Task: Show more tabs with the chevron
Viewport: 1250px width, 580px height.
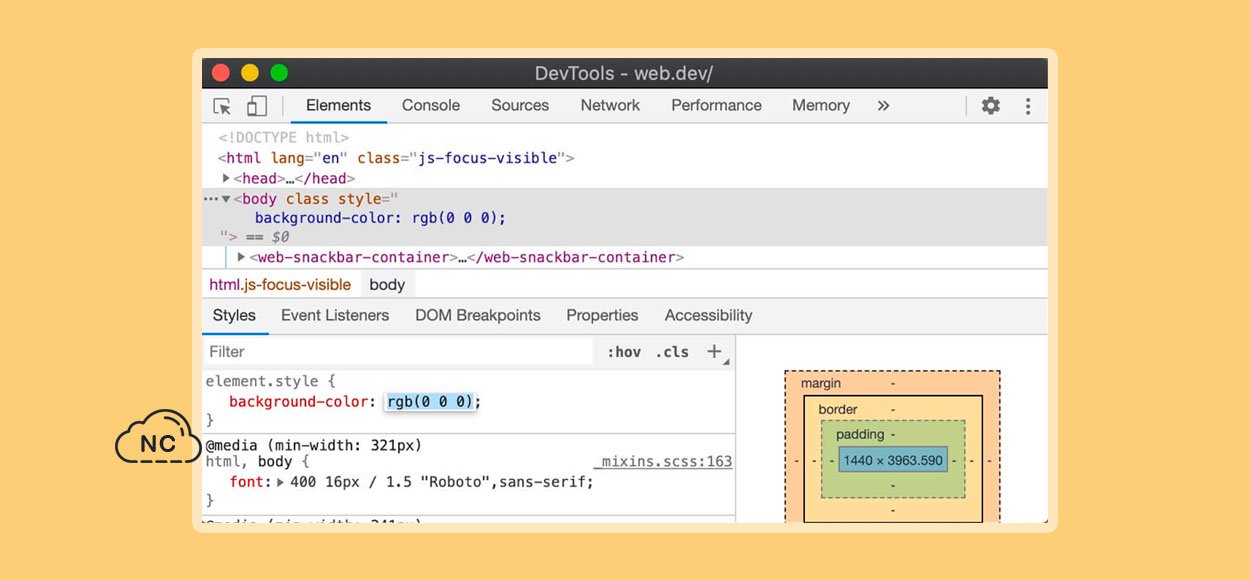Action: point(883,106)
